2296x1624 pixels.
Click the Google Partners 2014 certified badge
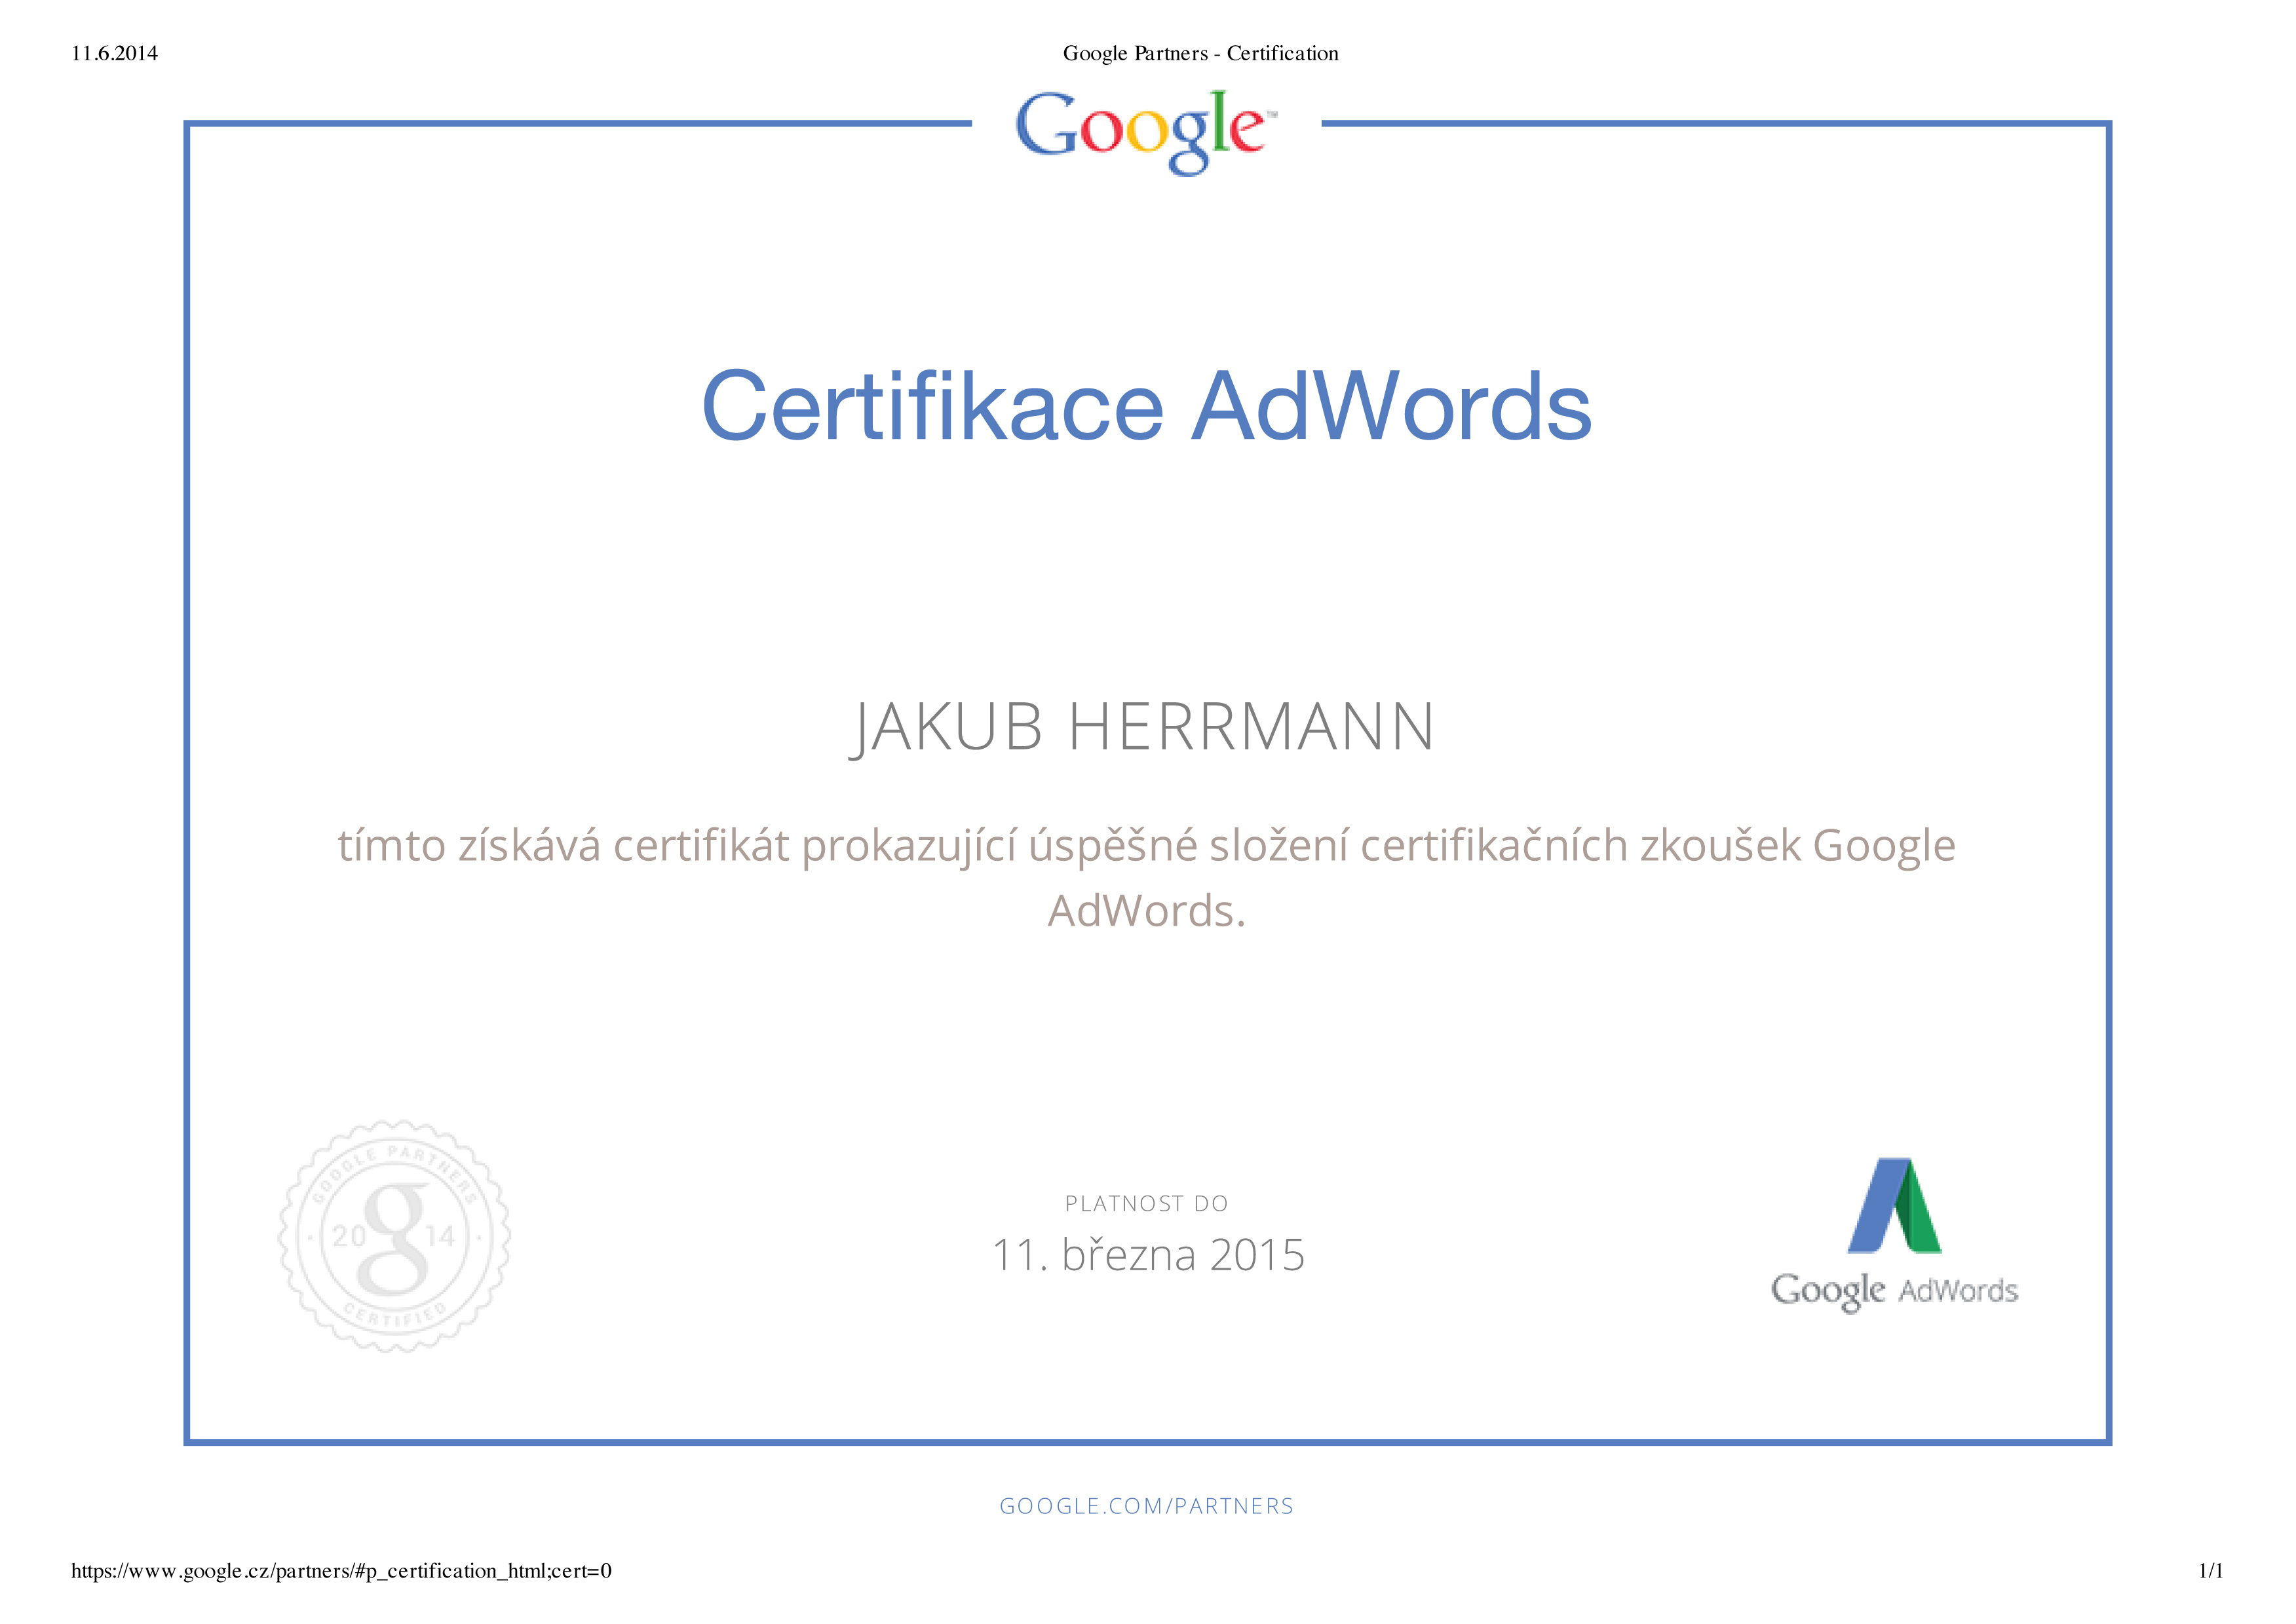pos(394,1236)
